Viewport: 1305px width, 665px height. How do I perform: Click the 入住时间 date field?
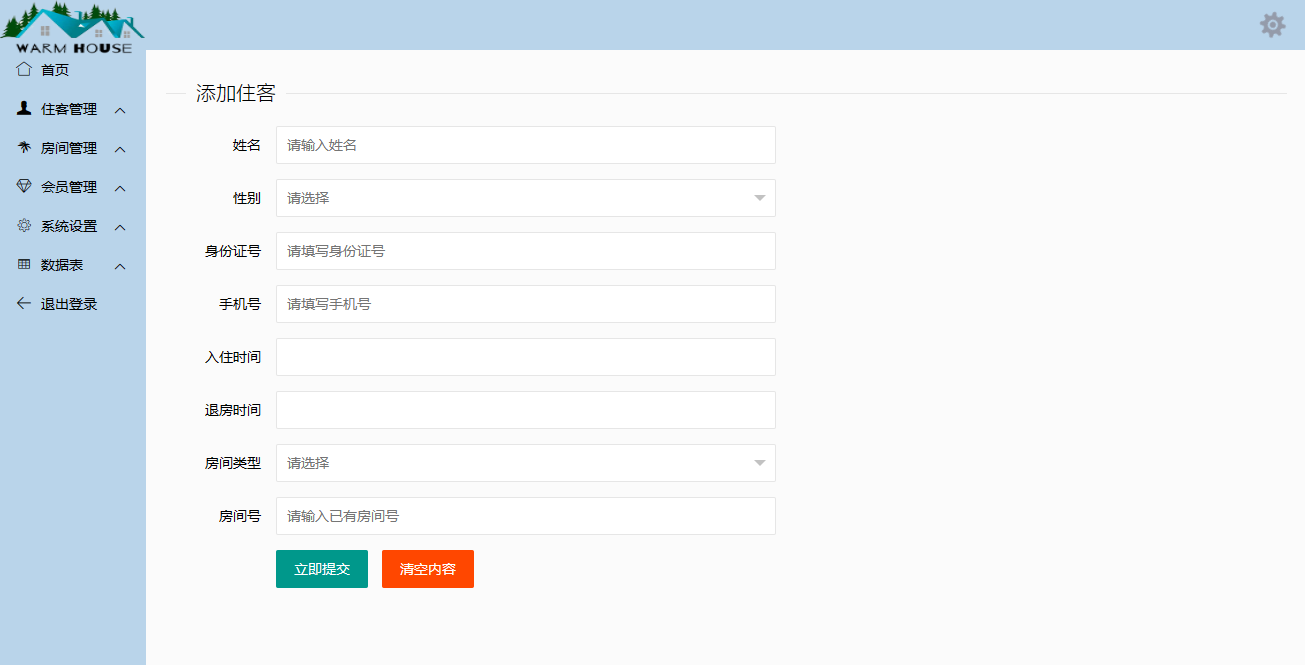525,357
